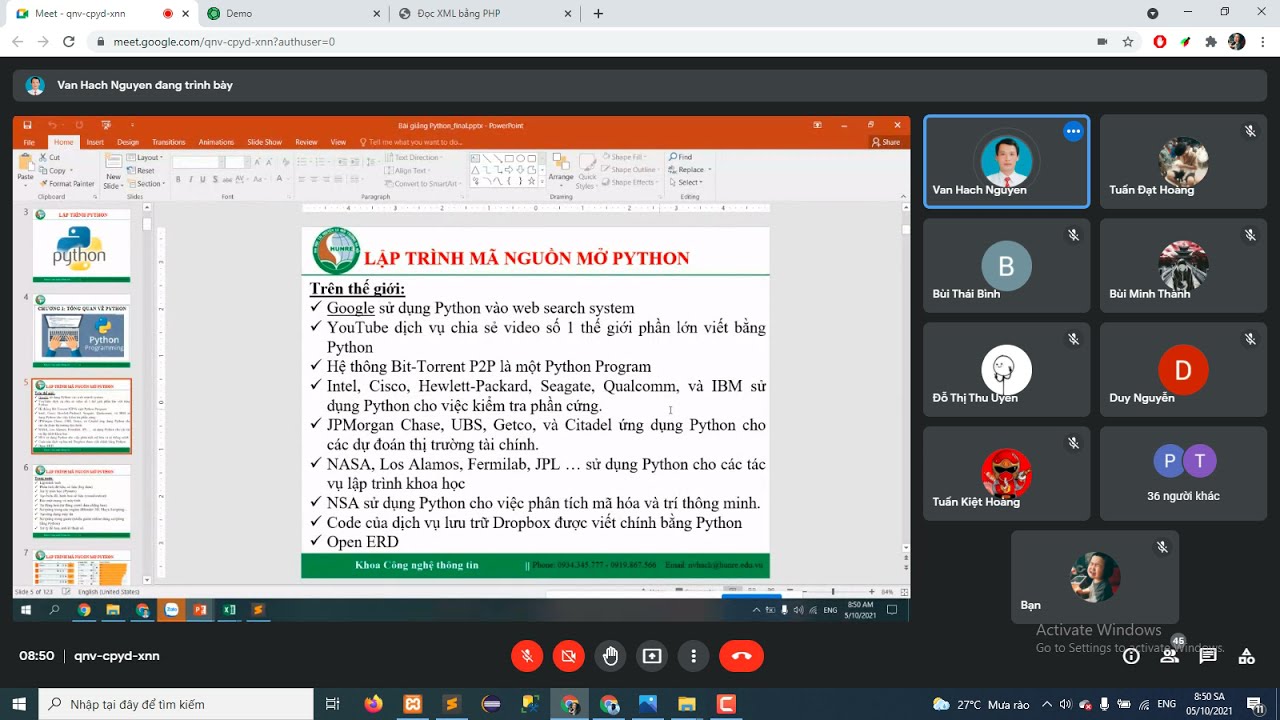
Task: Open options dots on Van Hach Nguyen tile
Action: click(1073, 131)
